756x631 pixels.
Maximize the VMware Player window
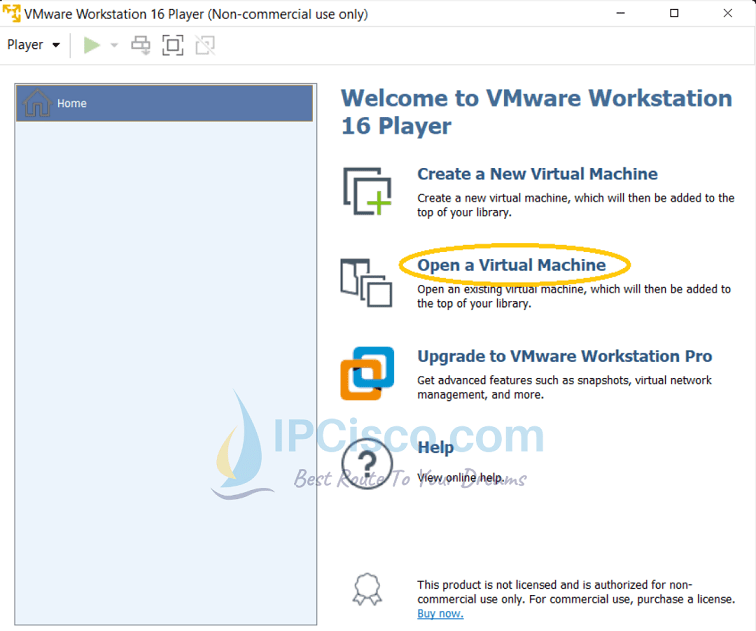click(674, 13)
